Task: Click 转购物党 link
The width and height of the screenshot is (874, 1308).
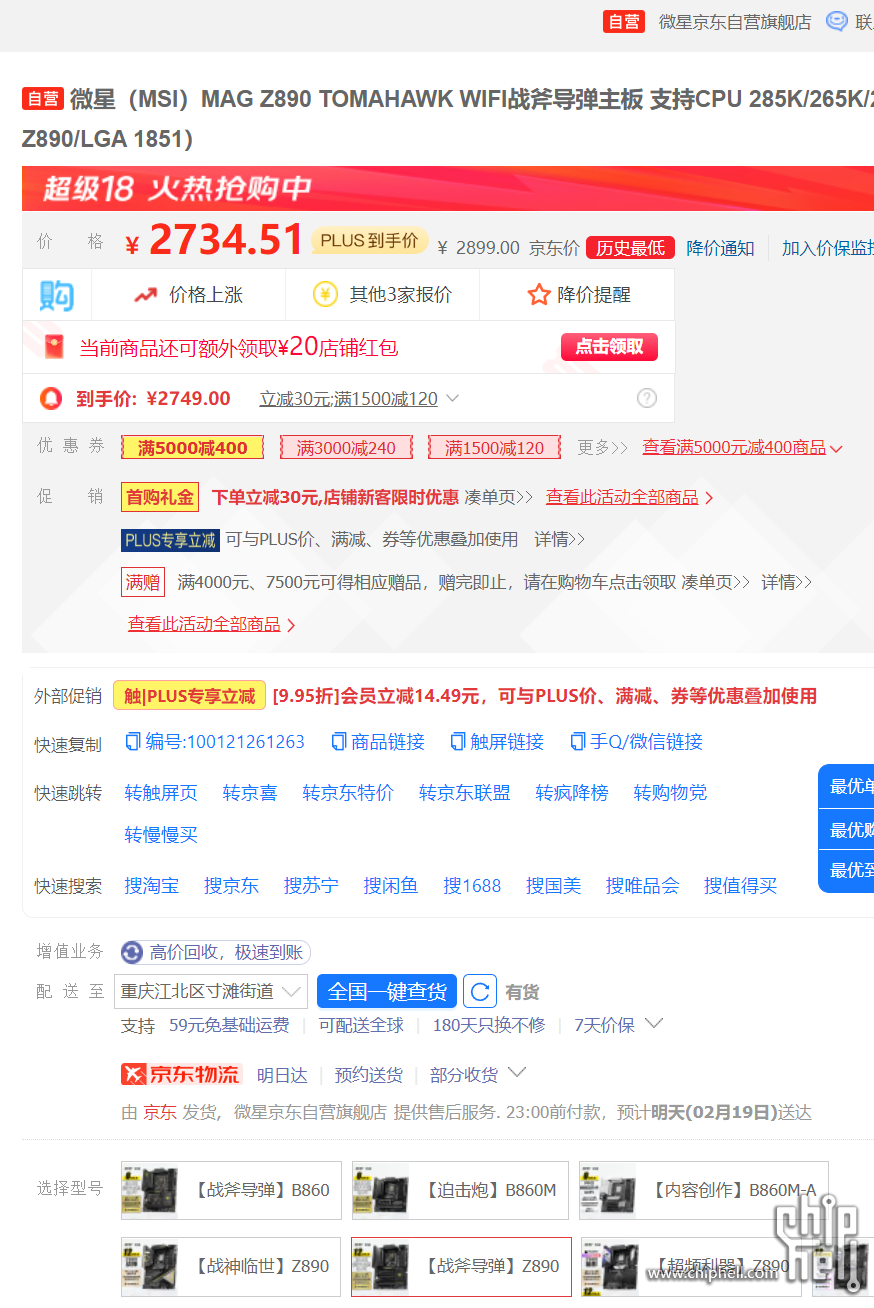Action: pos(670,793)
